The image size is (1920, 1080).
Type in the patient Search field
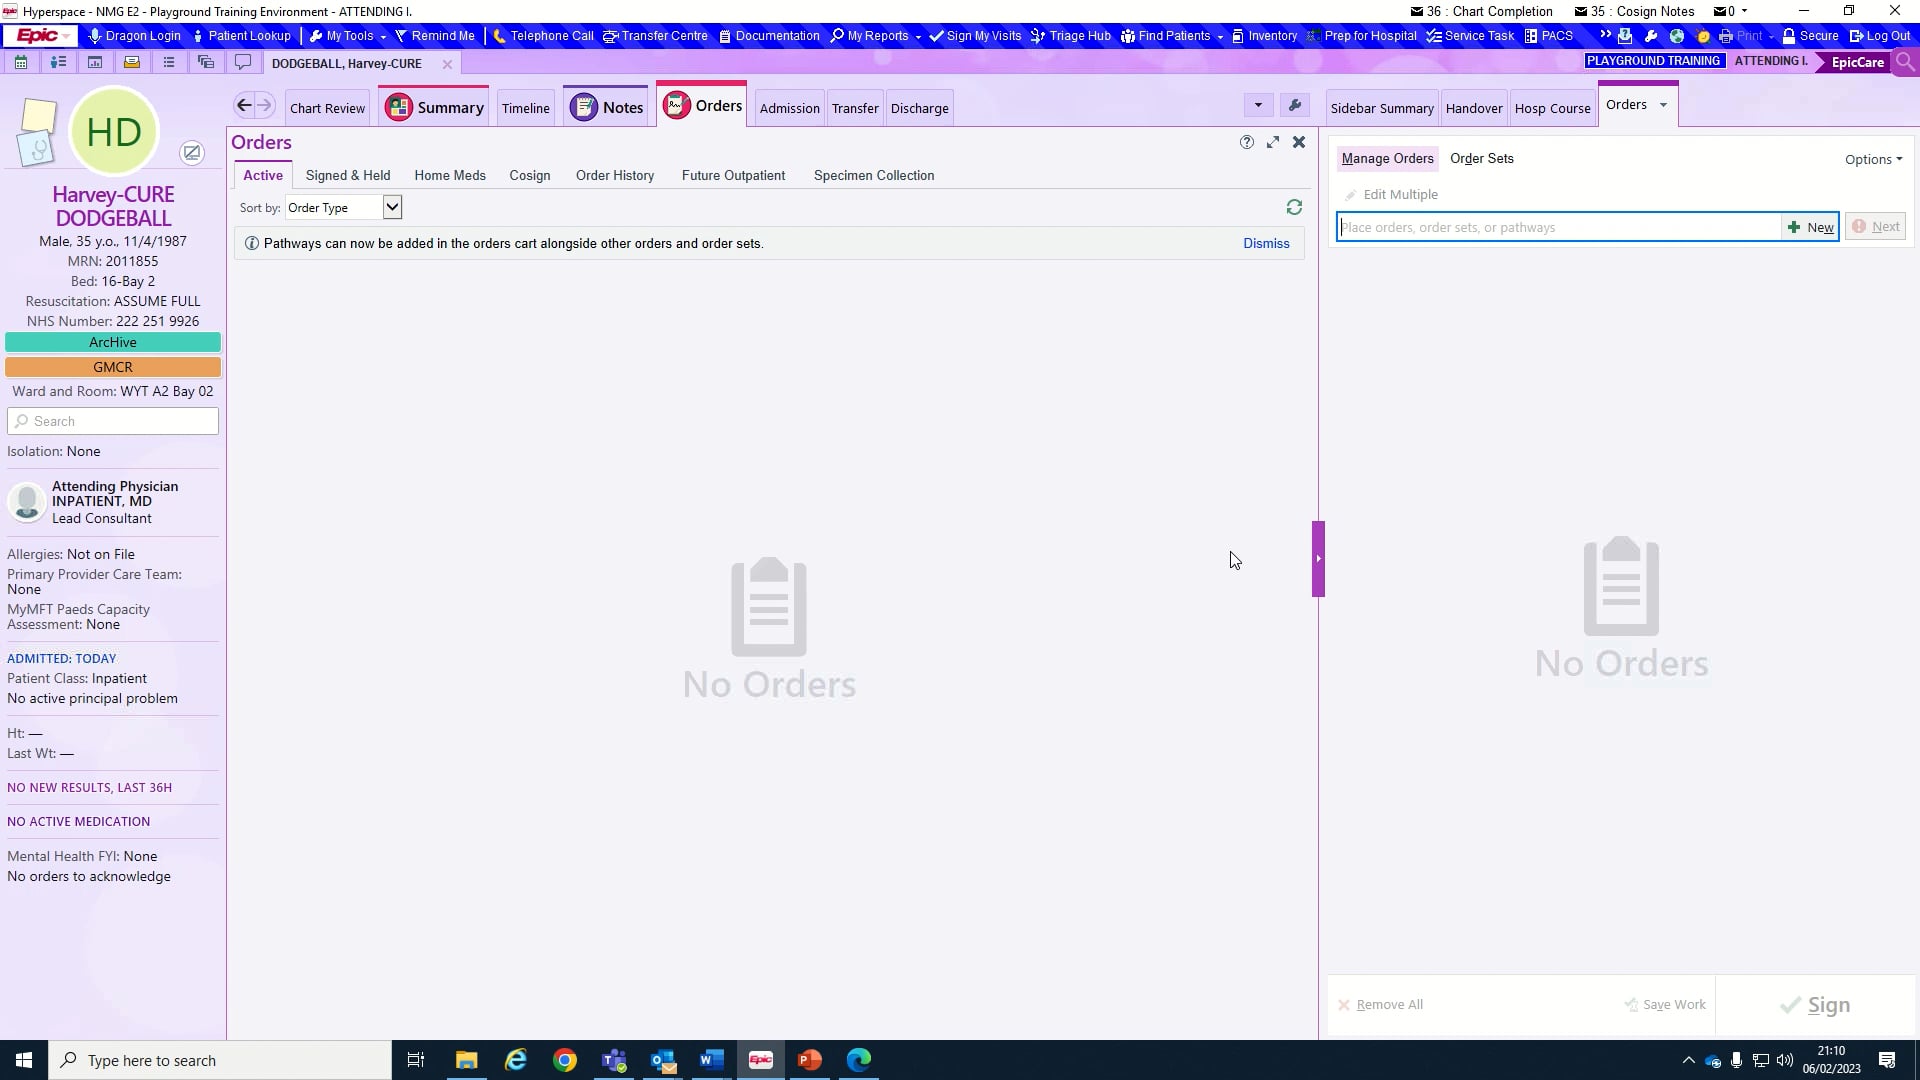pos(113,420)
